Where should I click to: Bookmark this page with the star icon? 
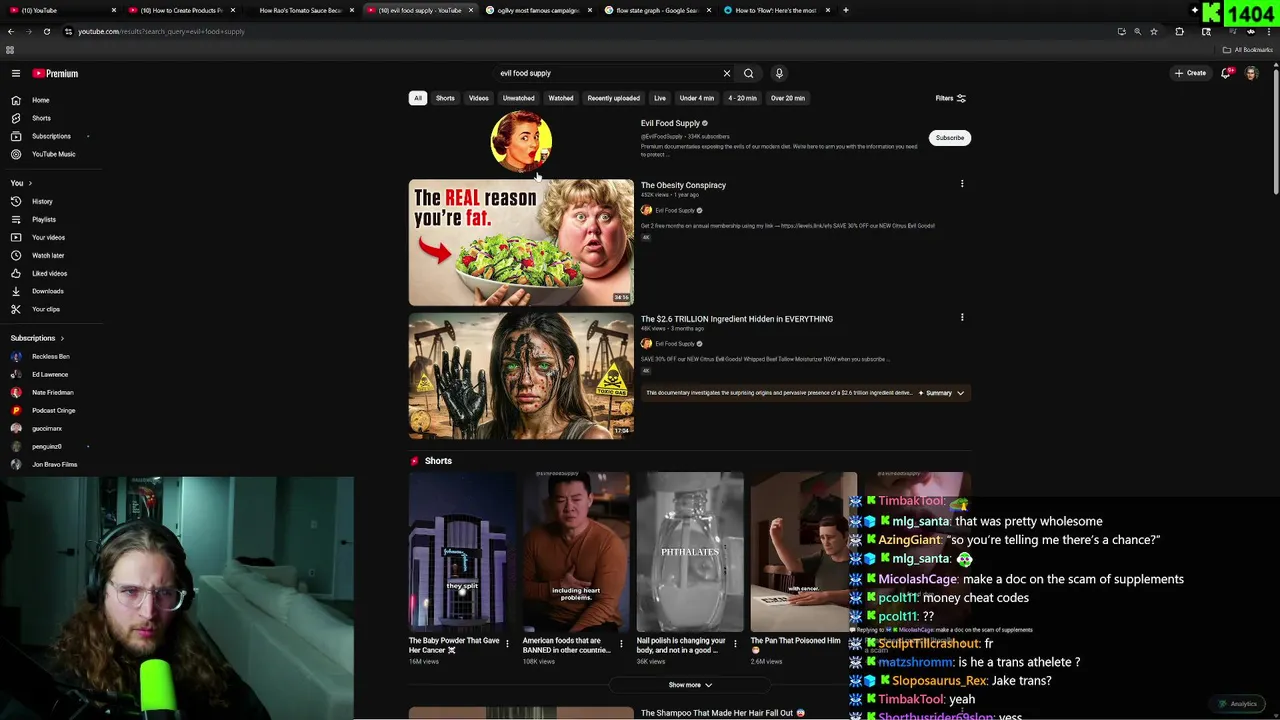point(1154,31)
